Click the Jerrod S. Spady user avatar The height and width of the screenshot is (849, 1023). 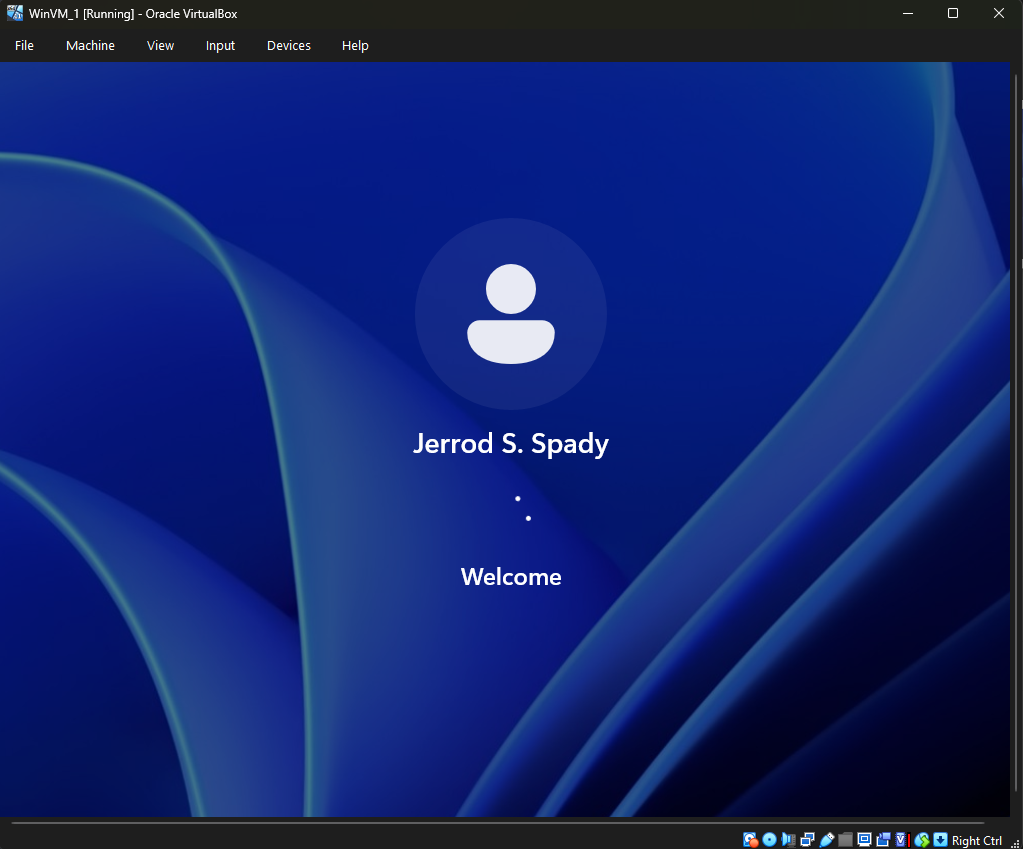[x=511, y=314]
